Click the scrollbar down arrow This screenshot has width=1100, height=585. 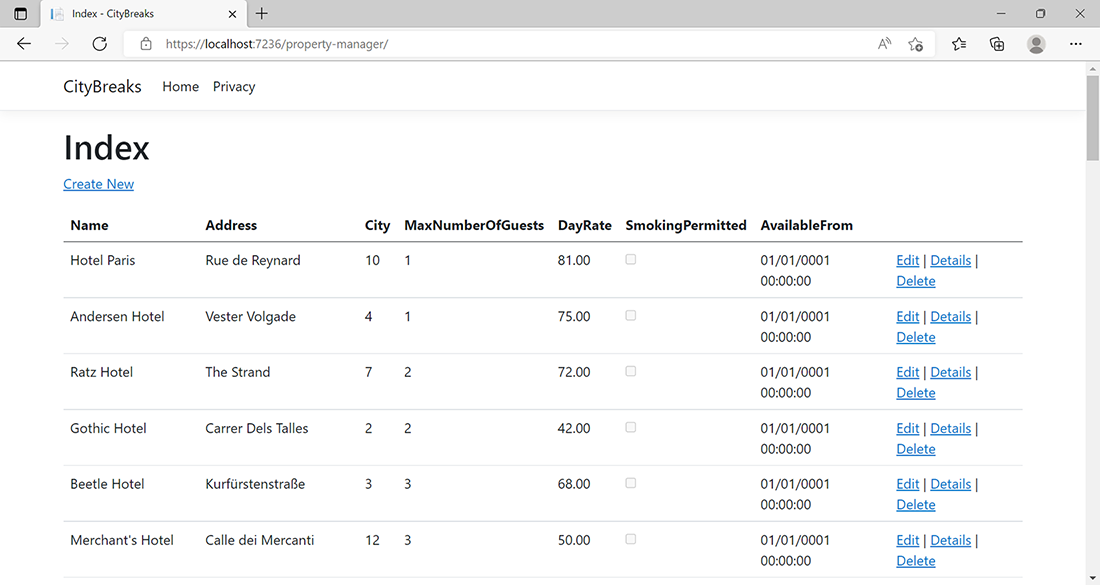pyautogui.click(x=1093, y=578)
